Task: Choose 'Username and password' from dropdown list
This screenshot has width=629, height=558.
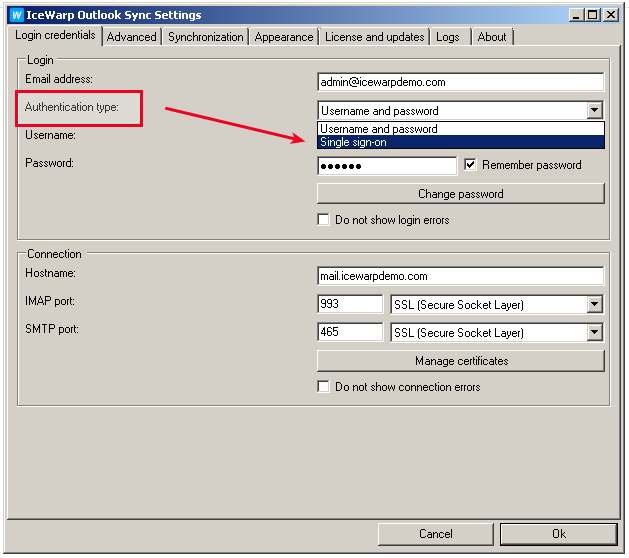Action: coord(461,129)
